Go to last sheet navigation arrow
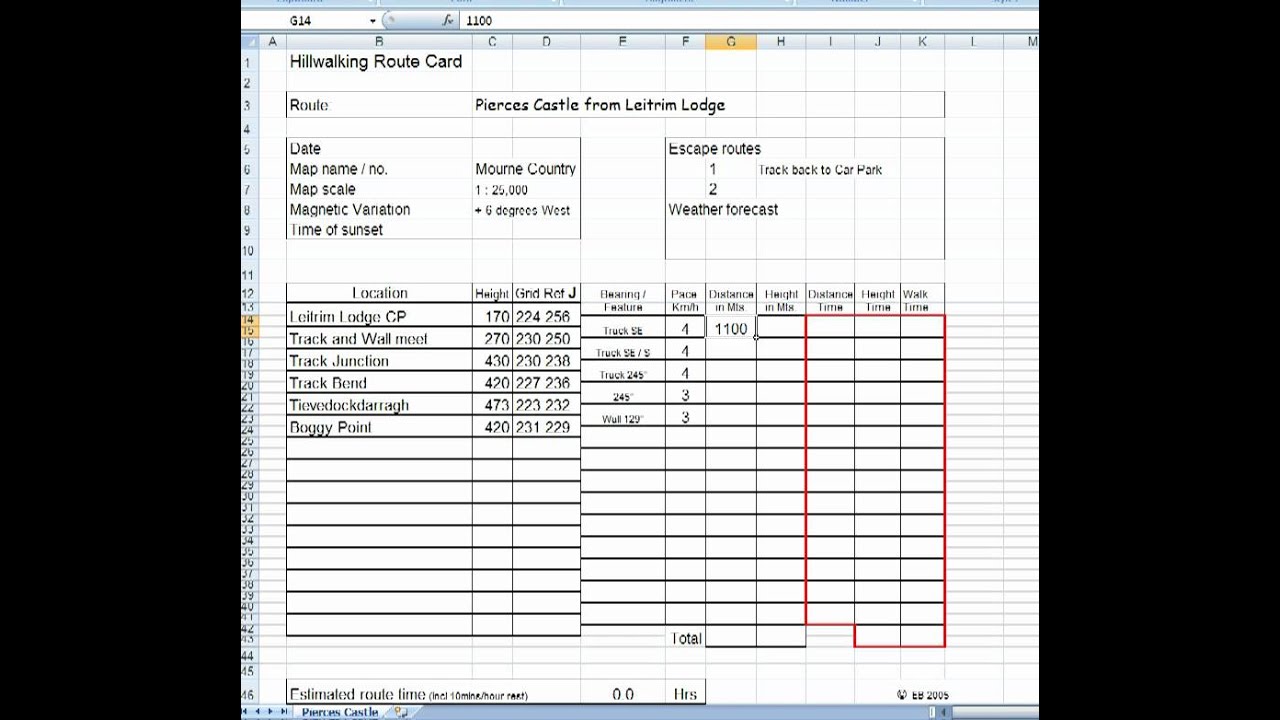The height and width of the screenshot is (720, 1280). click(283, 712)
